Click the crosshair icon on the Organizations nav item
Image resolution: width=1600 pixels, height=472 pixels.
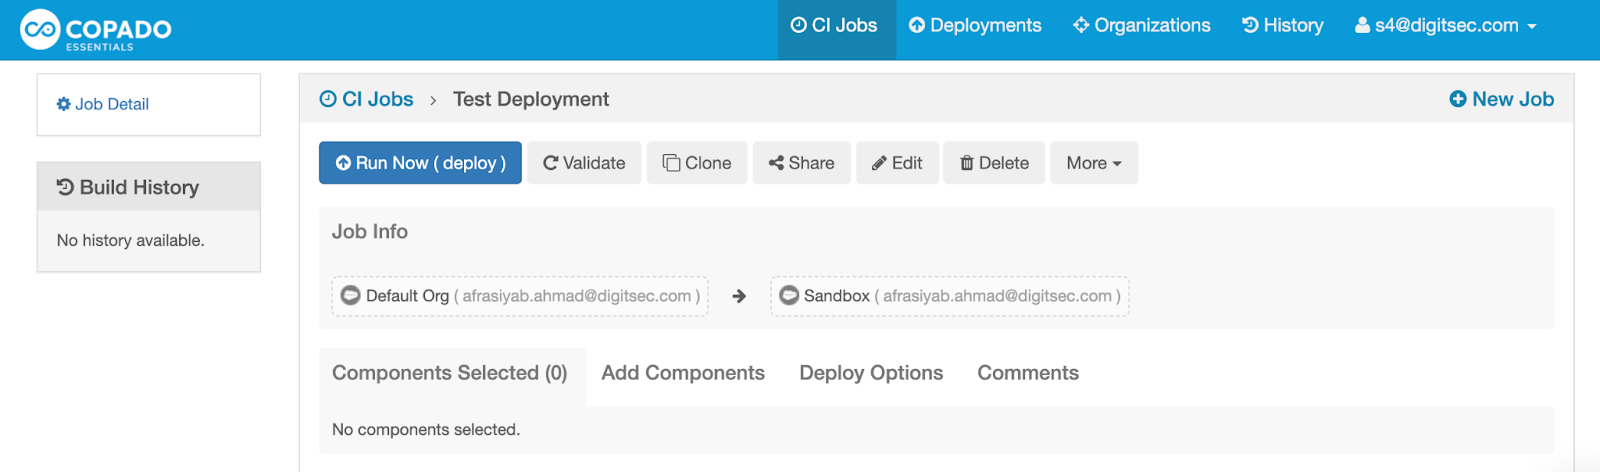coord(1081,25)
